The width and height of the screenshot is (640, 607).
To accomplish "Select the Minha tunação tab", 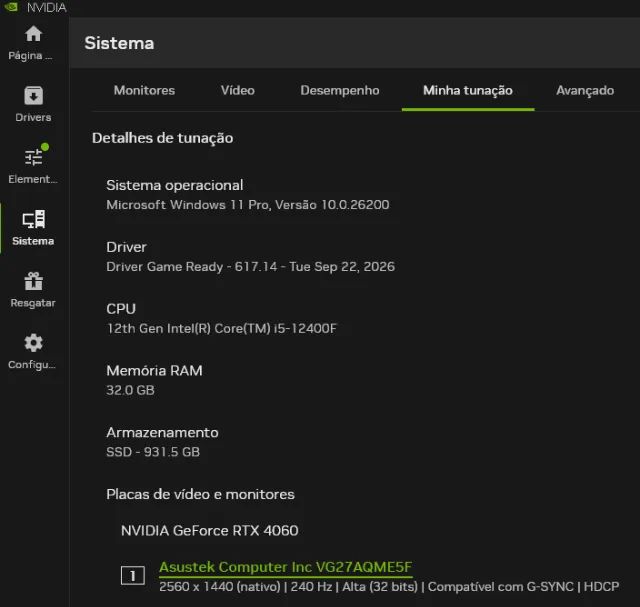I will pos(468,90).
